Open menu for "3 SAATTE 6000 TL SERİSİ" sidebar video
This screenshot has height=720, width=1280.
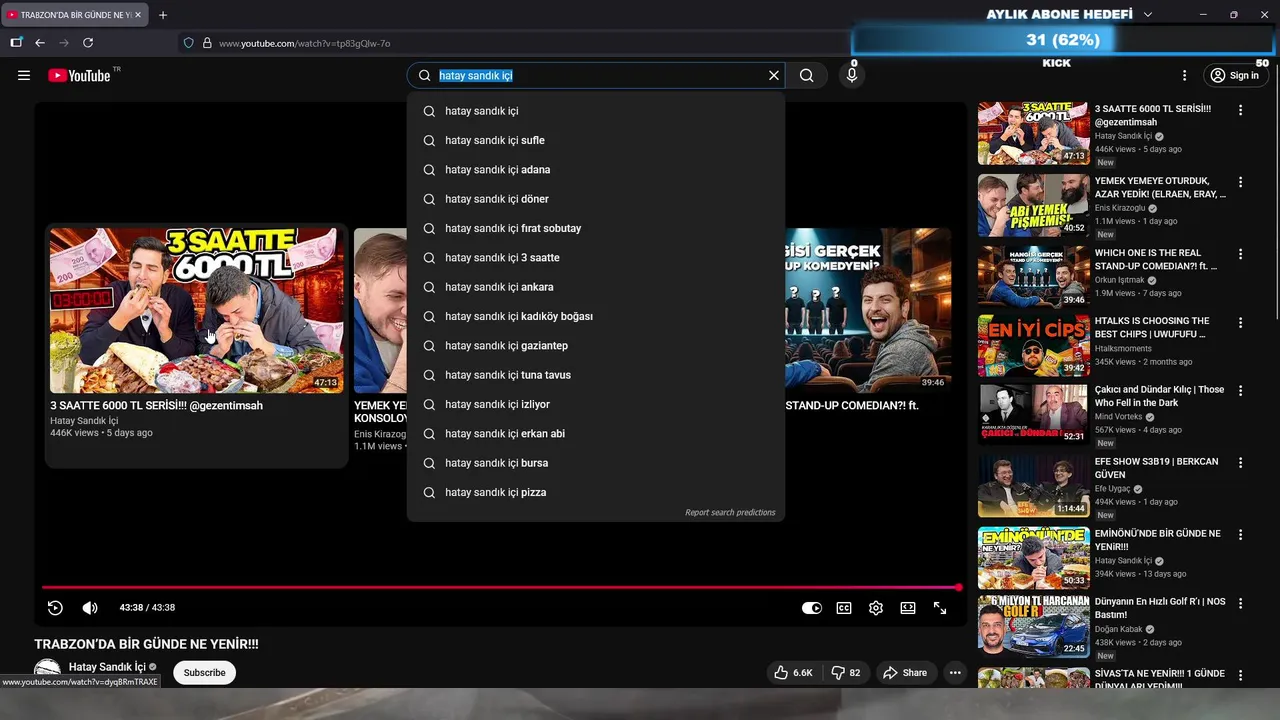point(1240,110)
